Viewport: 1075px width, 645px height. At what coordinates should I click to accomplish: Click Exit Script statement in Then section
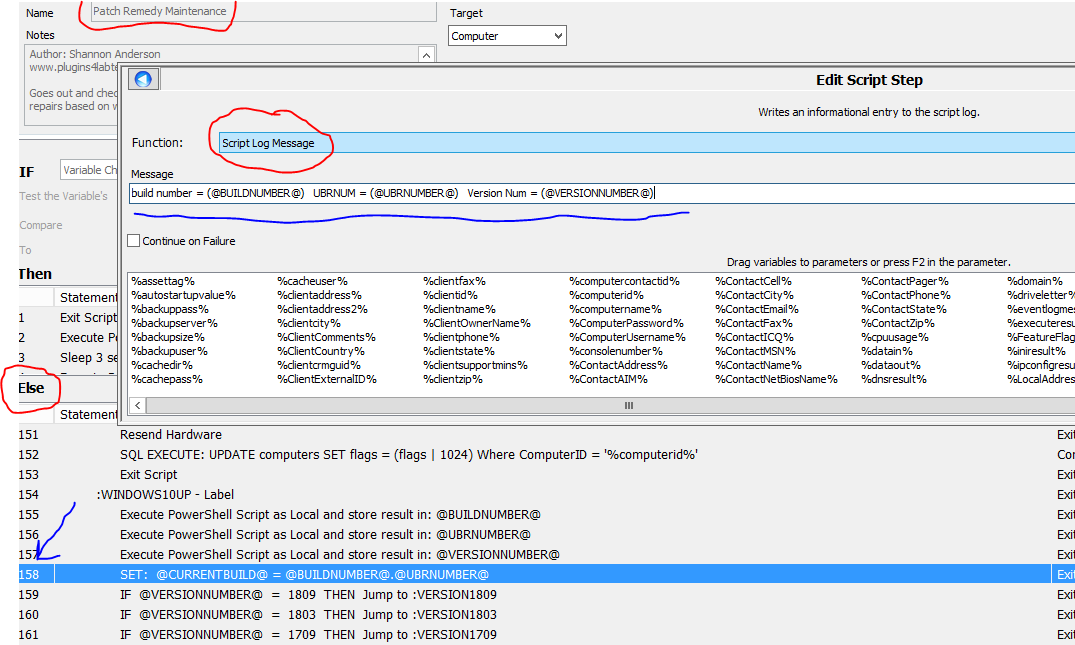point(88,318)
